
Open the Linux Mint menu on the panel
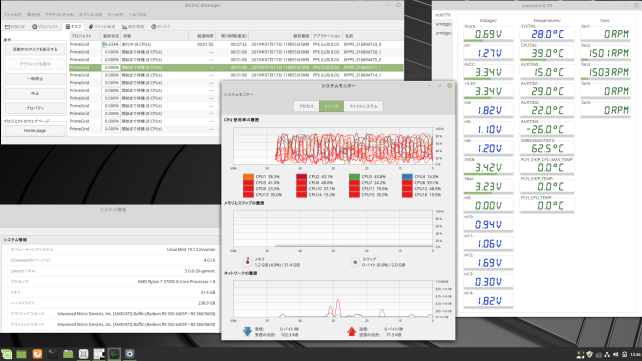click(7, 354)
